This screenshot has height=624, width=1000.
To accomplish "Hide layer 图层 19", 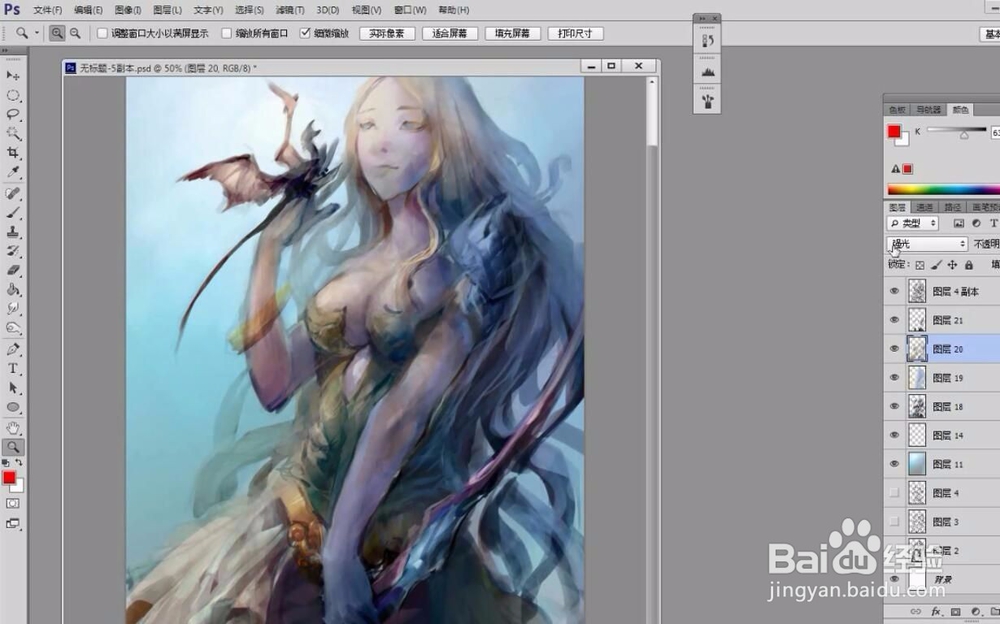I will pos(894,377).
